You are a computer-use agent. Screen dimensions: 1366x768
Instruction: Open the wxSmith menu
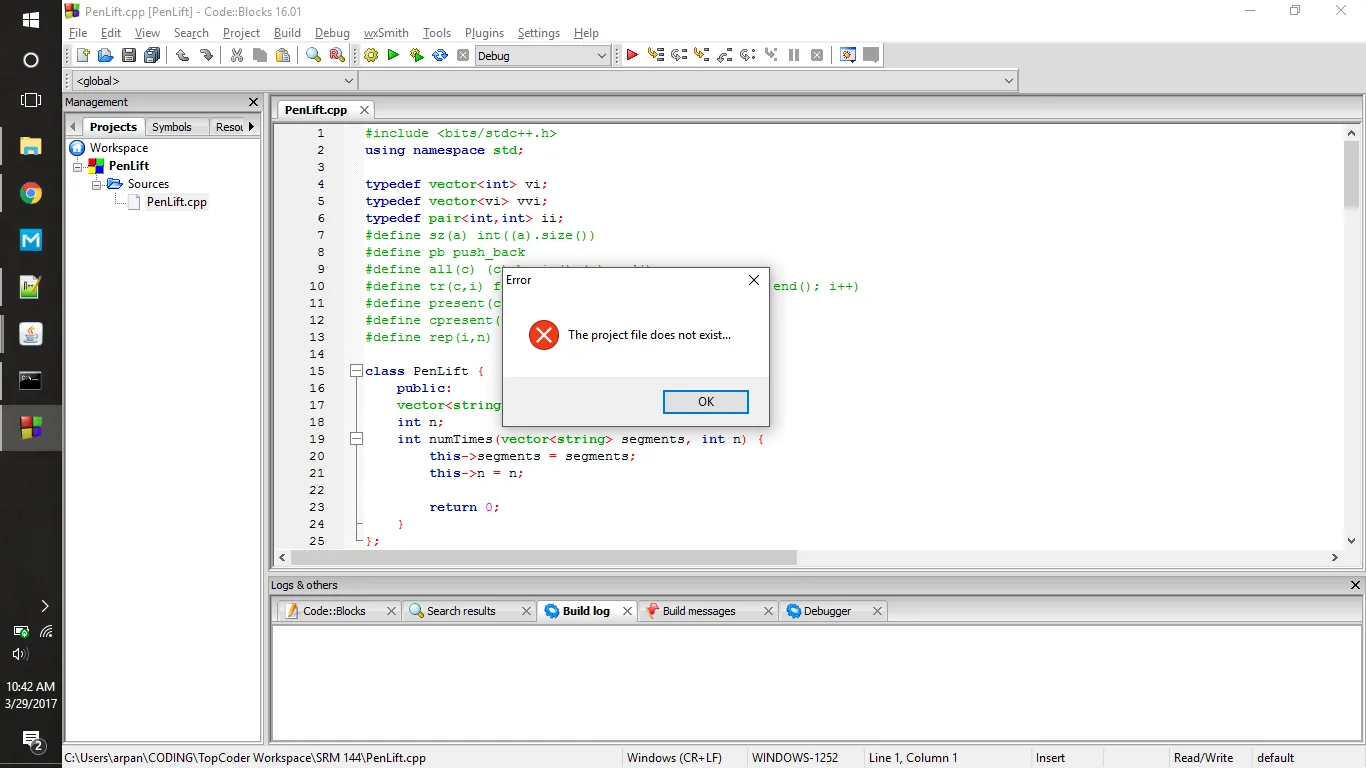pyautogui.click(x=386, y=33)
